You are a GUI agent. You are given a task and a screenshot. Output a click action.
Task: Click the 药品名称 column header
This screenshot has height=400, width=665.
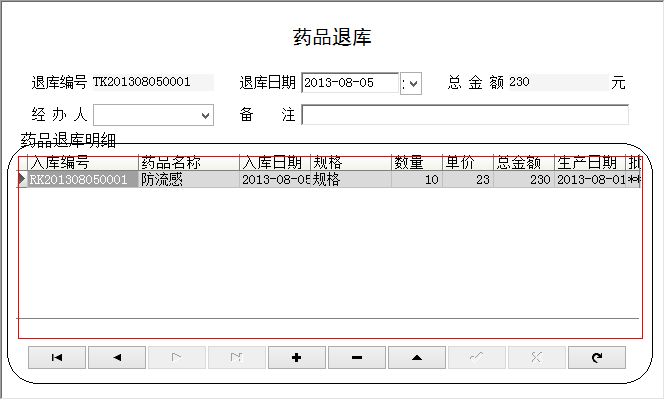tap(189, 162)
